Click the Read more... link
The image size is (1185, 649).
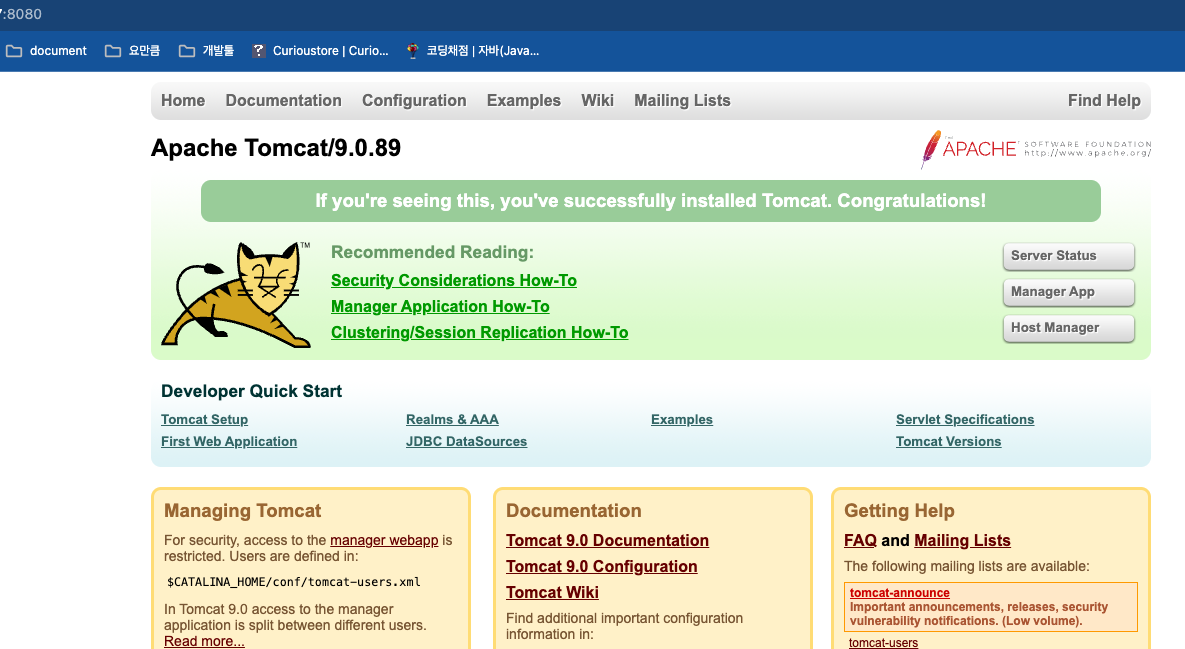[204, 641]
